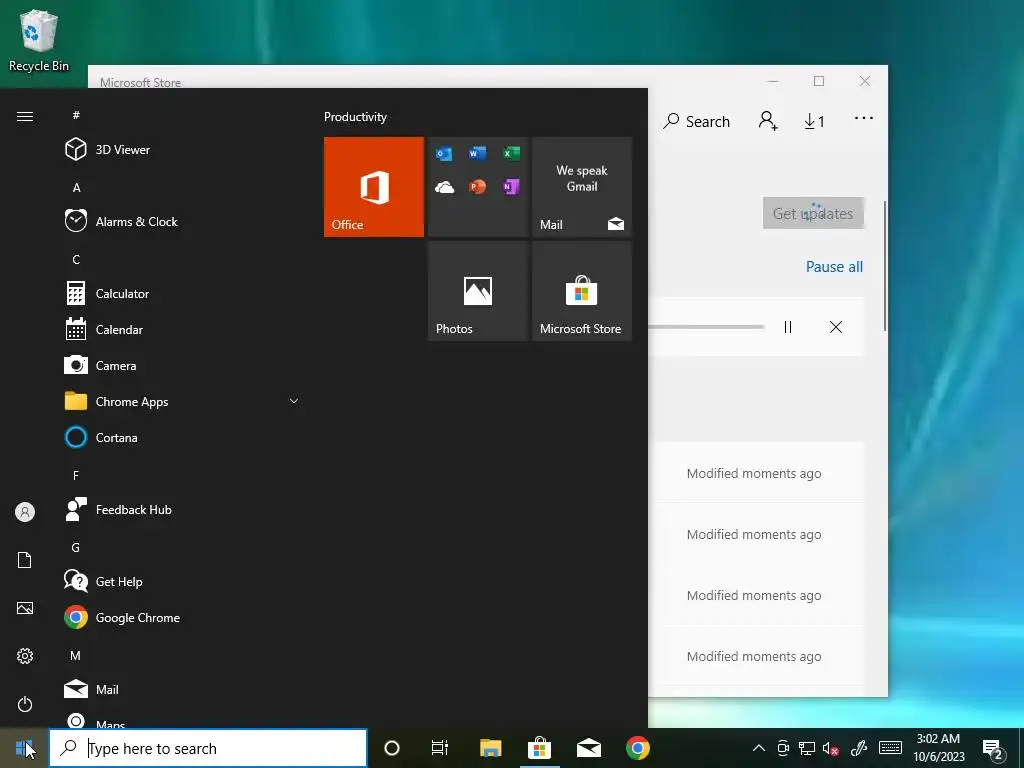The width and height of the screenshot is (1024, 768).
Task: Cancel the current download with X
Action: [836, 327]
